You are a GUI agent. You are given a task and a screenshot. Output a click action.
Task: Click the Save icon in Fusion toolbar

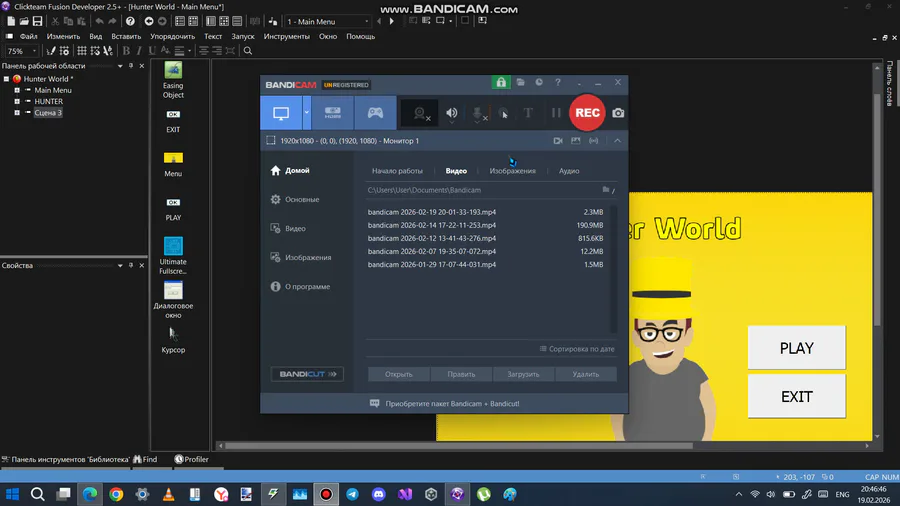(37, 21)
